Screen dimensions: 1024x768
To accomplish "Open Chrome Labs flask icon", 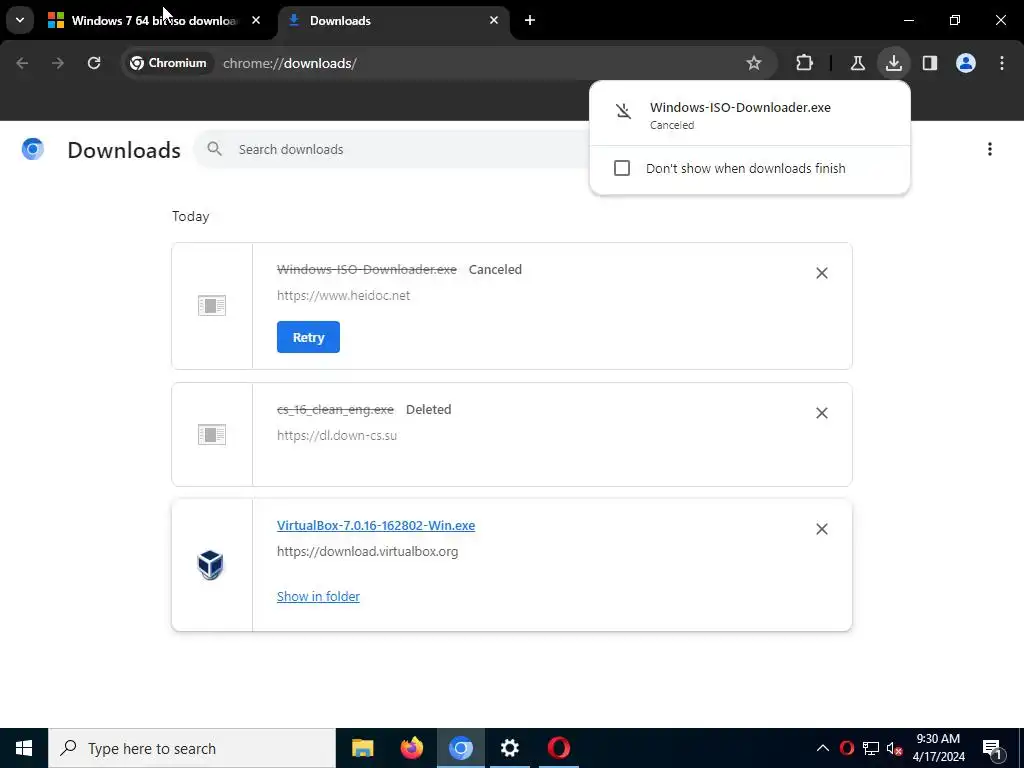I will pos(857,63).
